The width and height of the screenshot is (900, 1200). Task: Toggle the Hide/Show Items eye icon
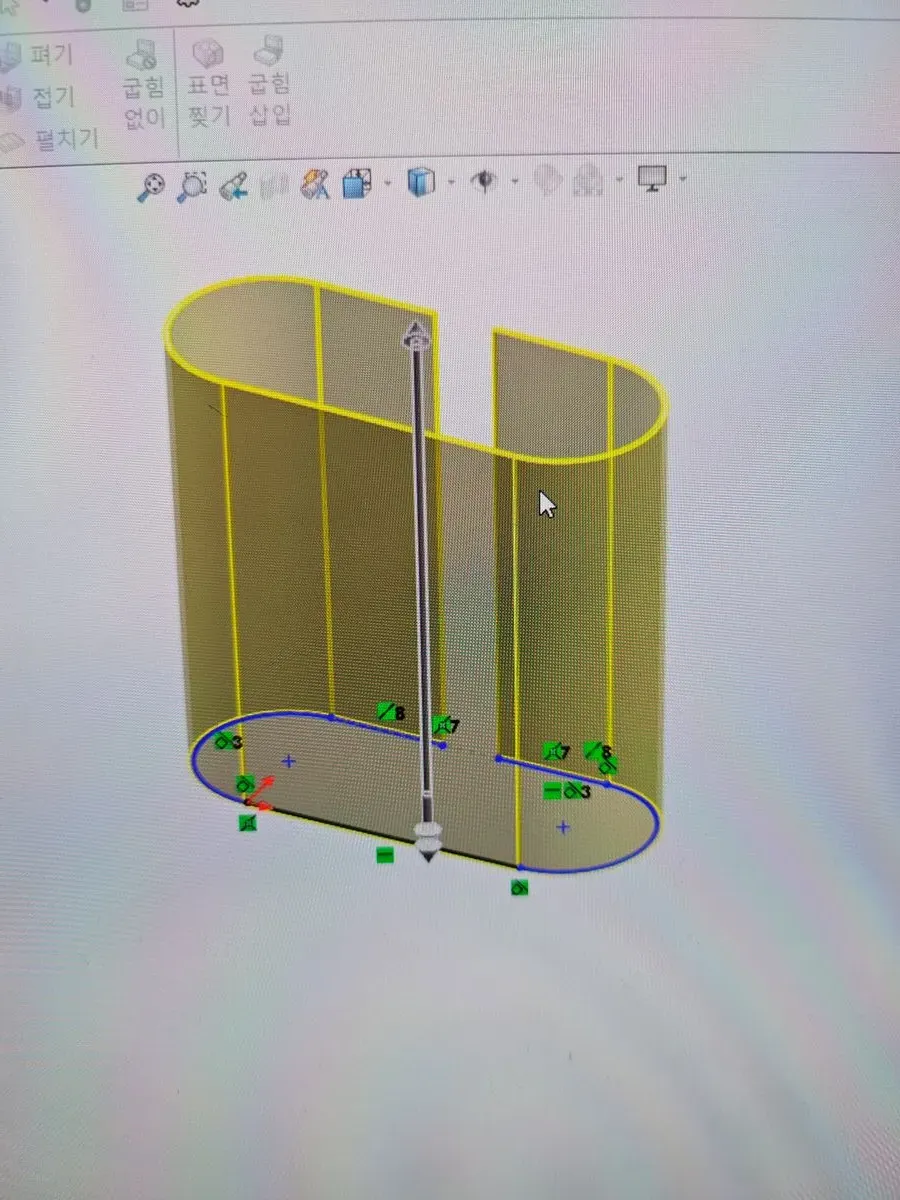(486, 181)
